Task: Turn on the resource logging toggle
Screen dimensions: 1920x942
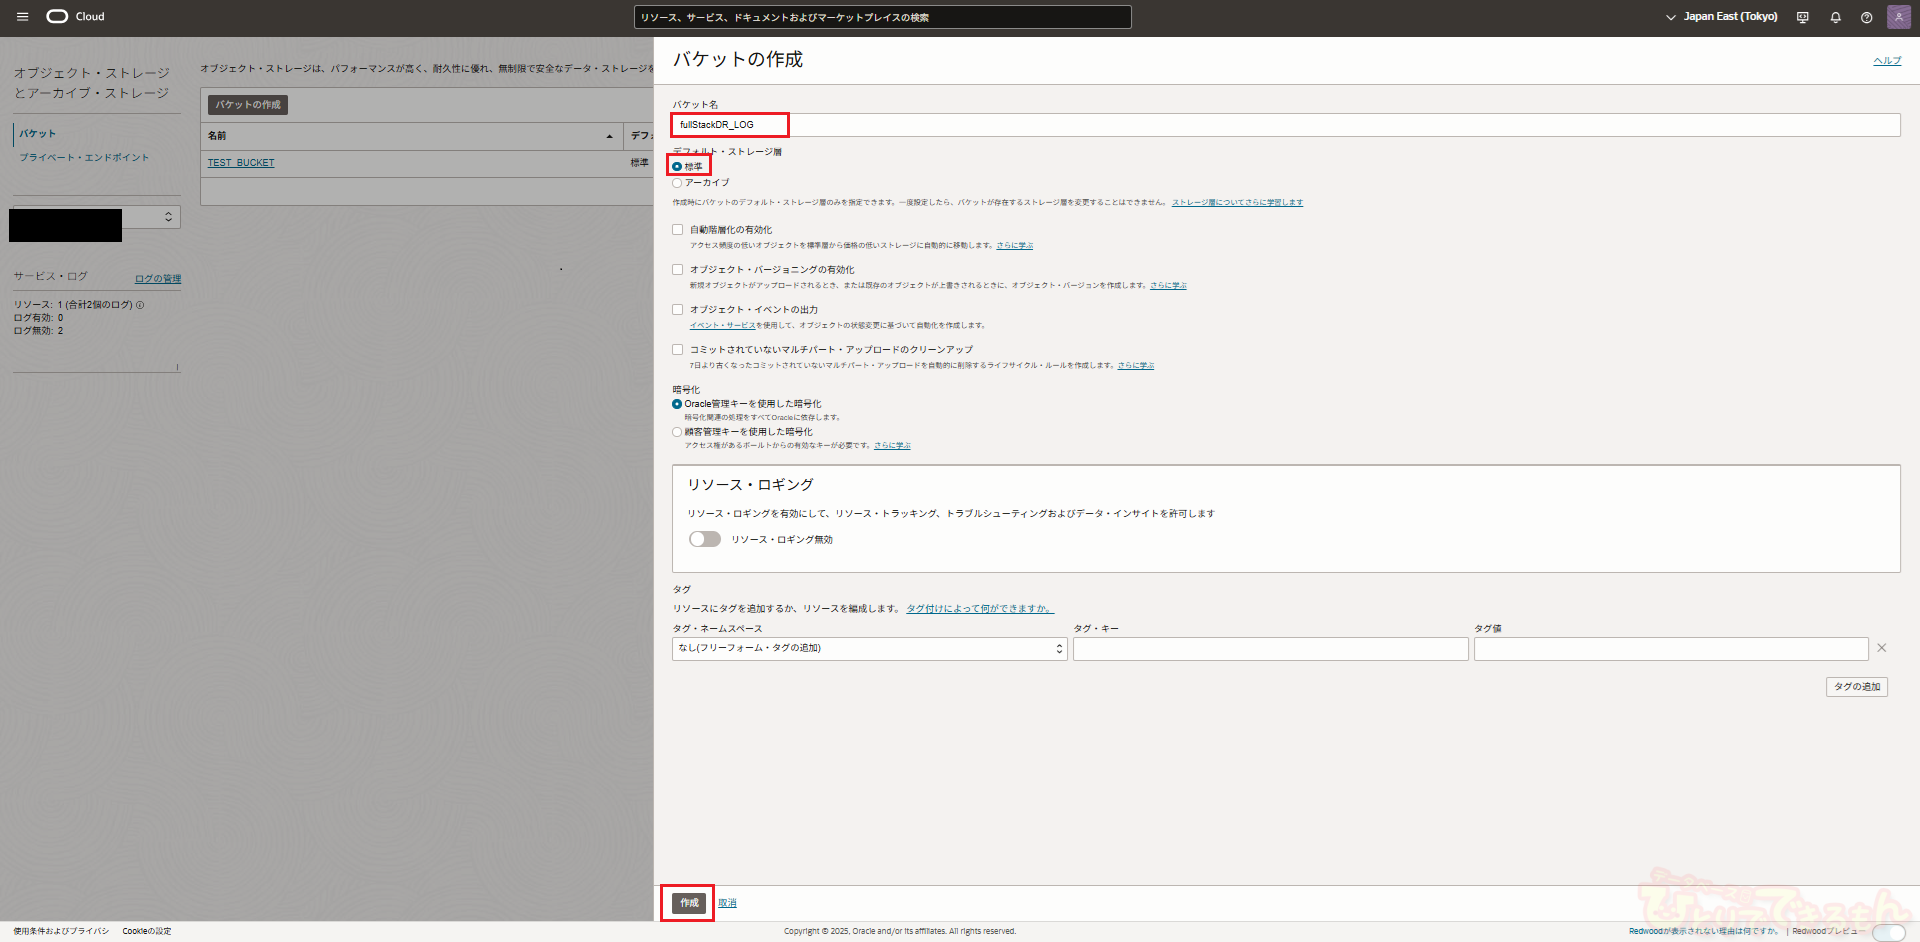Action: [x=704, y=539]
